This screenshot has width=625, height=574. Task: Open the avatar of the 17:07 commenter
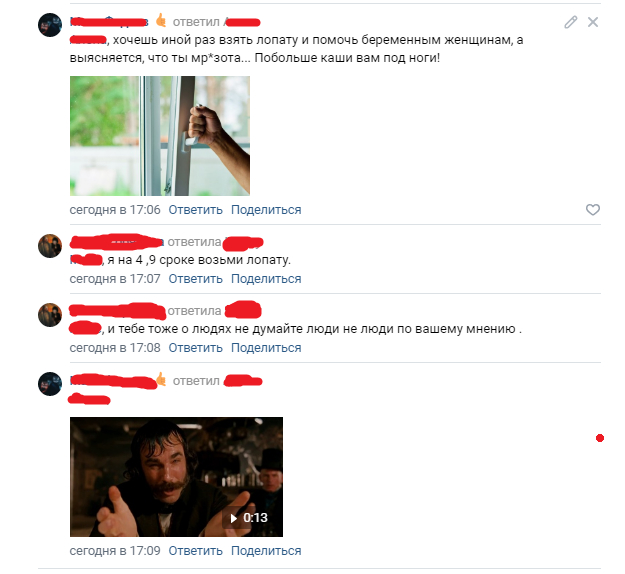(x=50, y=246)
